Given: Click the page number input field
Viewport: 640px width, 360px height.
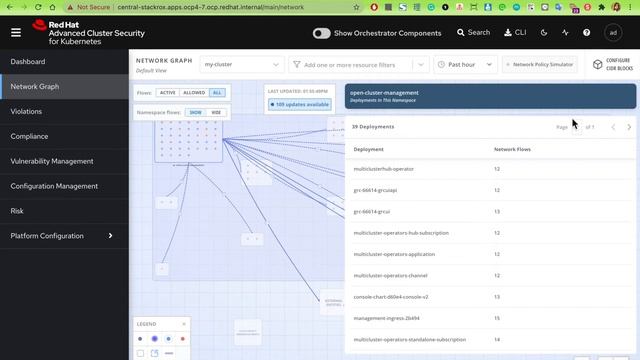Looking at the screenshot, I should pyautogui.click(x=577, y=127).
